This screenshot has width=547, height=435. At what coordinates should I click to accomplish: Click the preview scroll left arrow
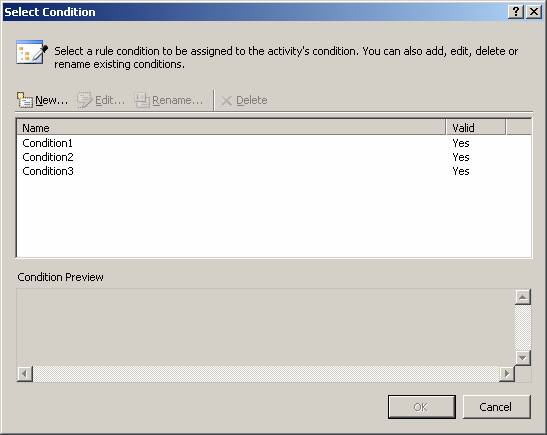pos(25,374)
